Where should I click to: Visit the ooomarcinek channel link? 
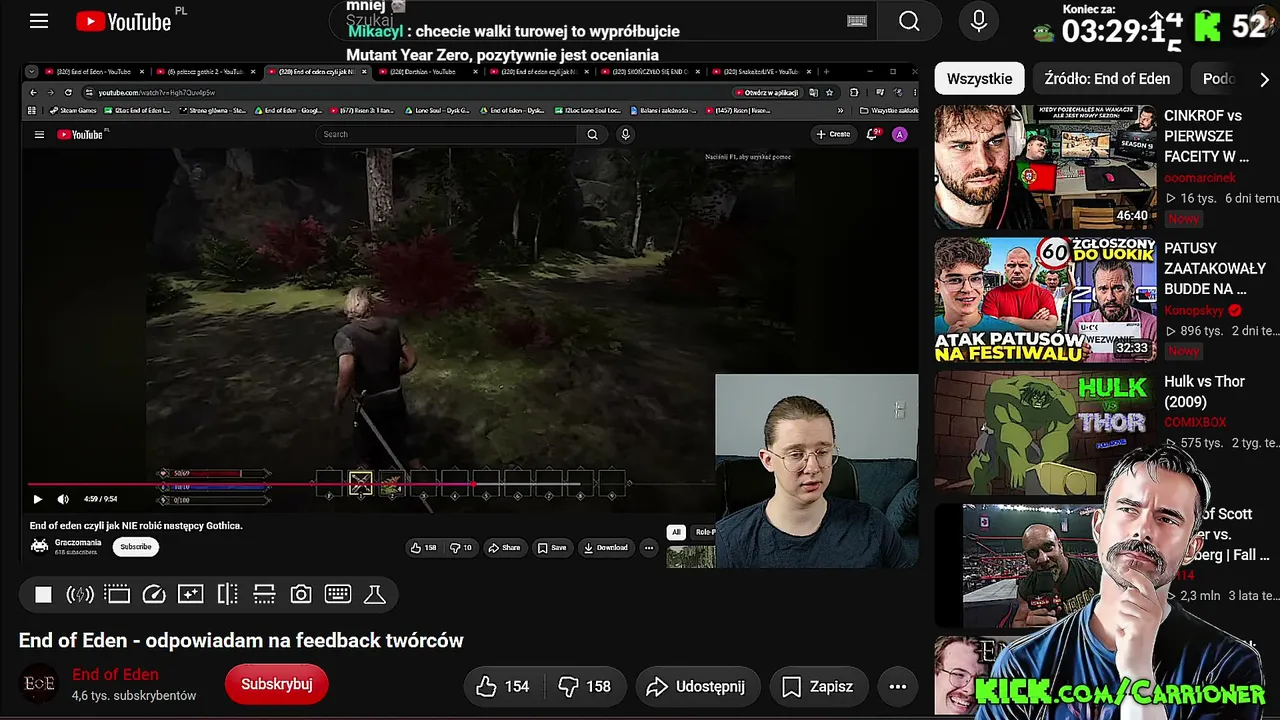pyautogui.click(x=1200, y=177)
